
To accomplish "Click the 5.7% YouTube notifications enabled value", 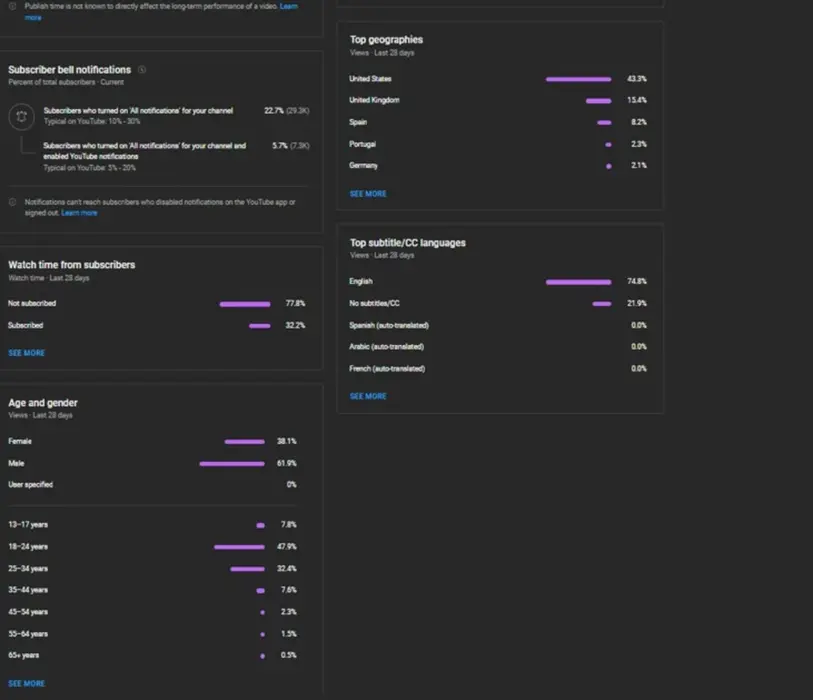I will pos(280,146).
